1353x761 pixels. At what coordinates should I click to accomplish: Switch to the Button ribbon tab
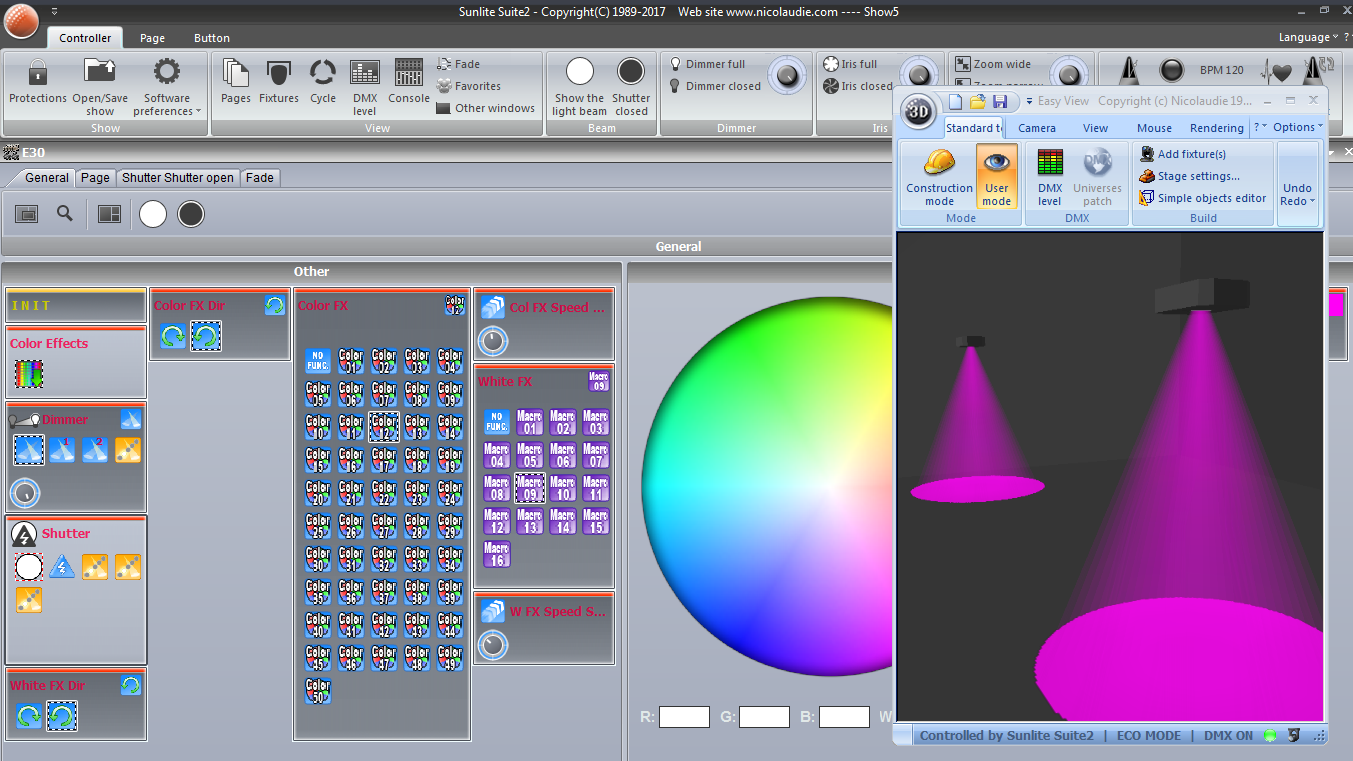point(212,38)
